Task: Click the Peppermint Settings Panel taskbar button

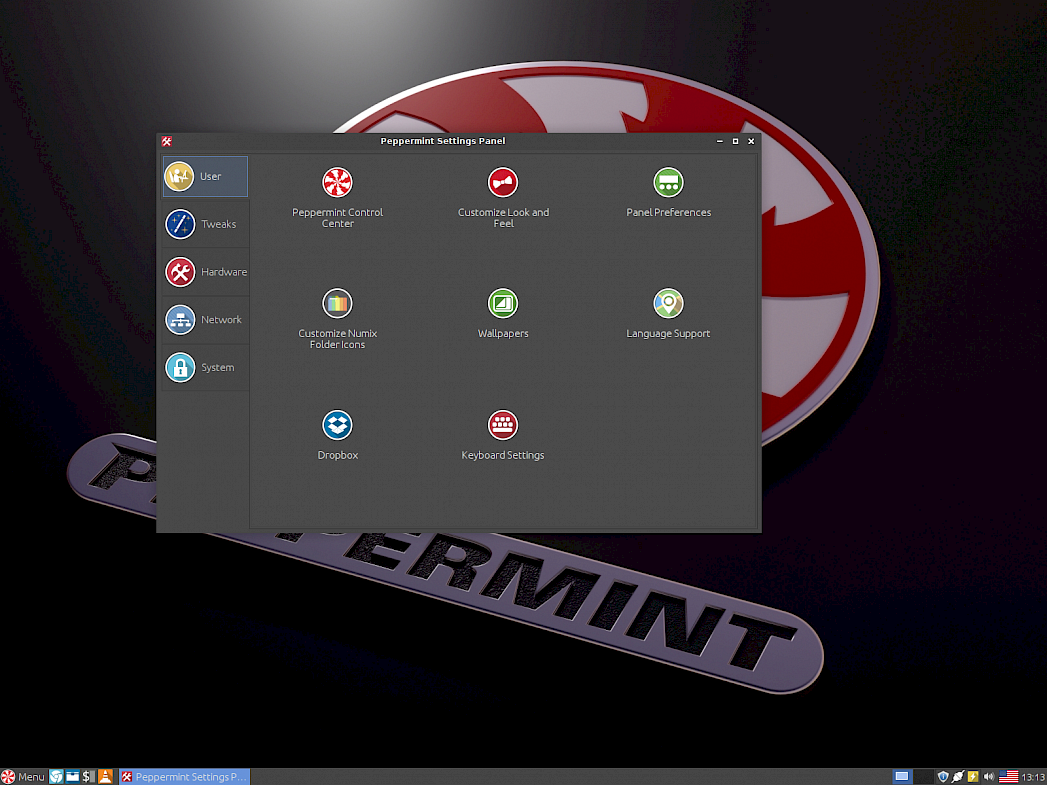Action: point(184,776)
